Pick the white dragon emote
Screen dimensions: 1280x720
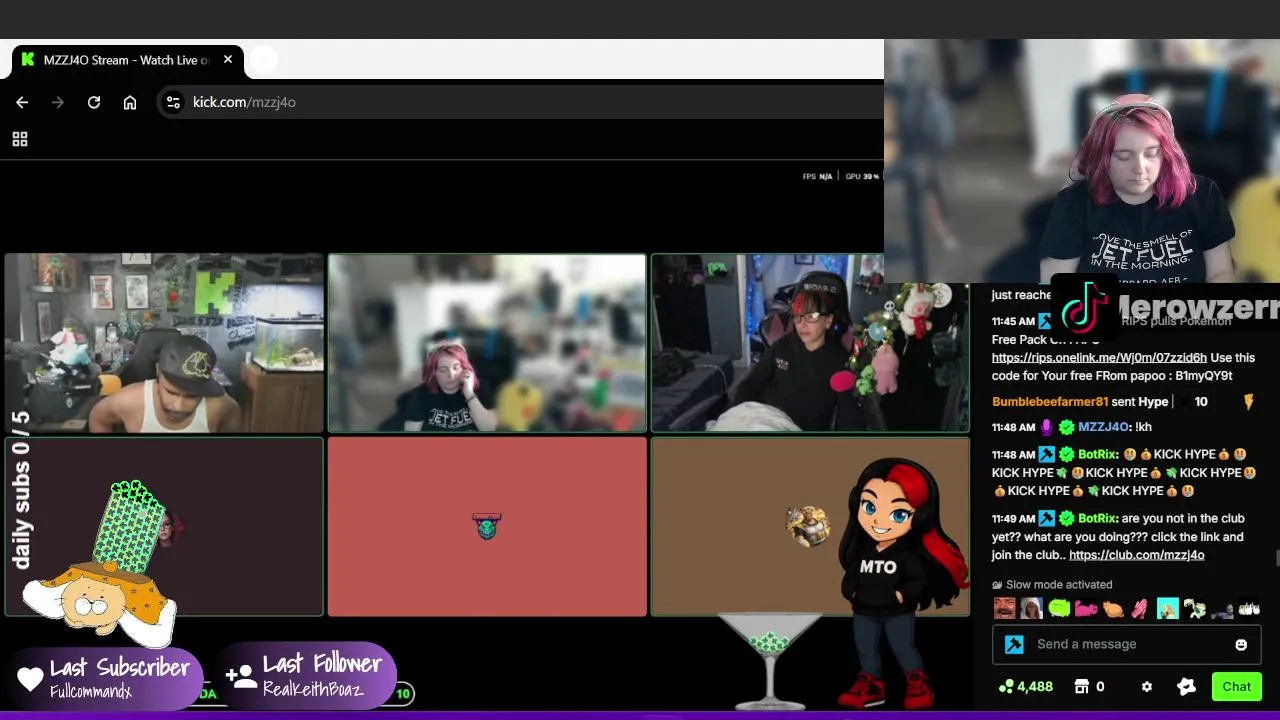tap(1194, 608)
